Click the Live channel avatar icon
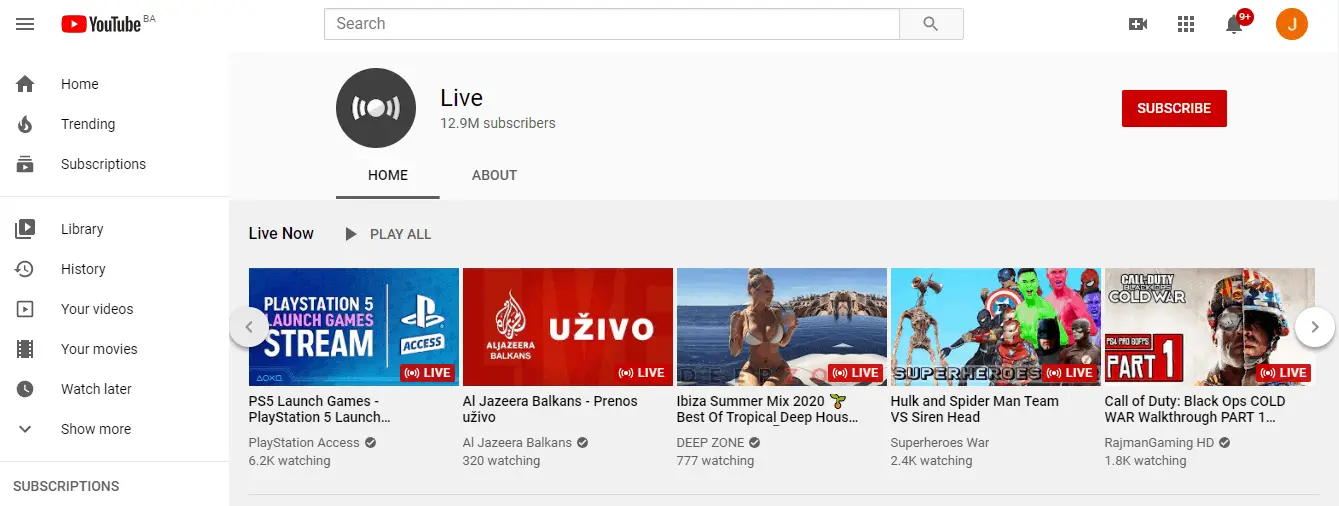This screenshot has height=506, width=1339. 376,108
